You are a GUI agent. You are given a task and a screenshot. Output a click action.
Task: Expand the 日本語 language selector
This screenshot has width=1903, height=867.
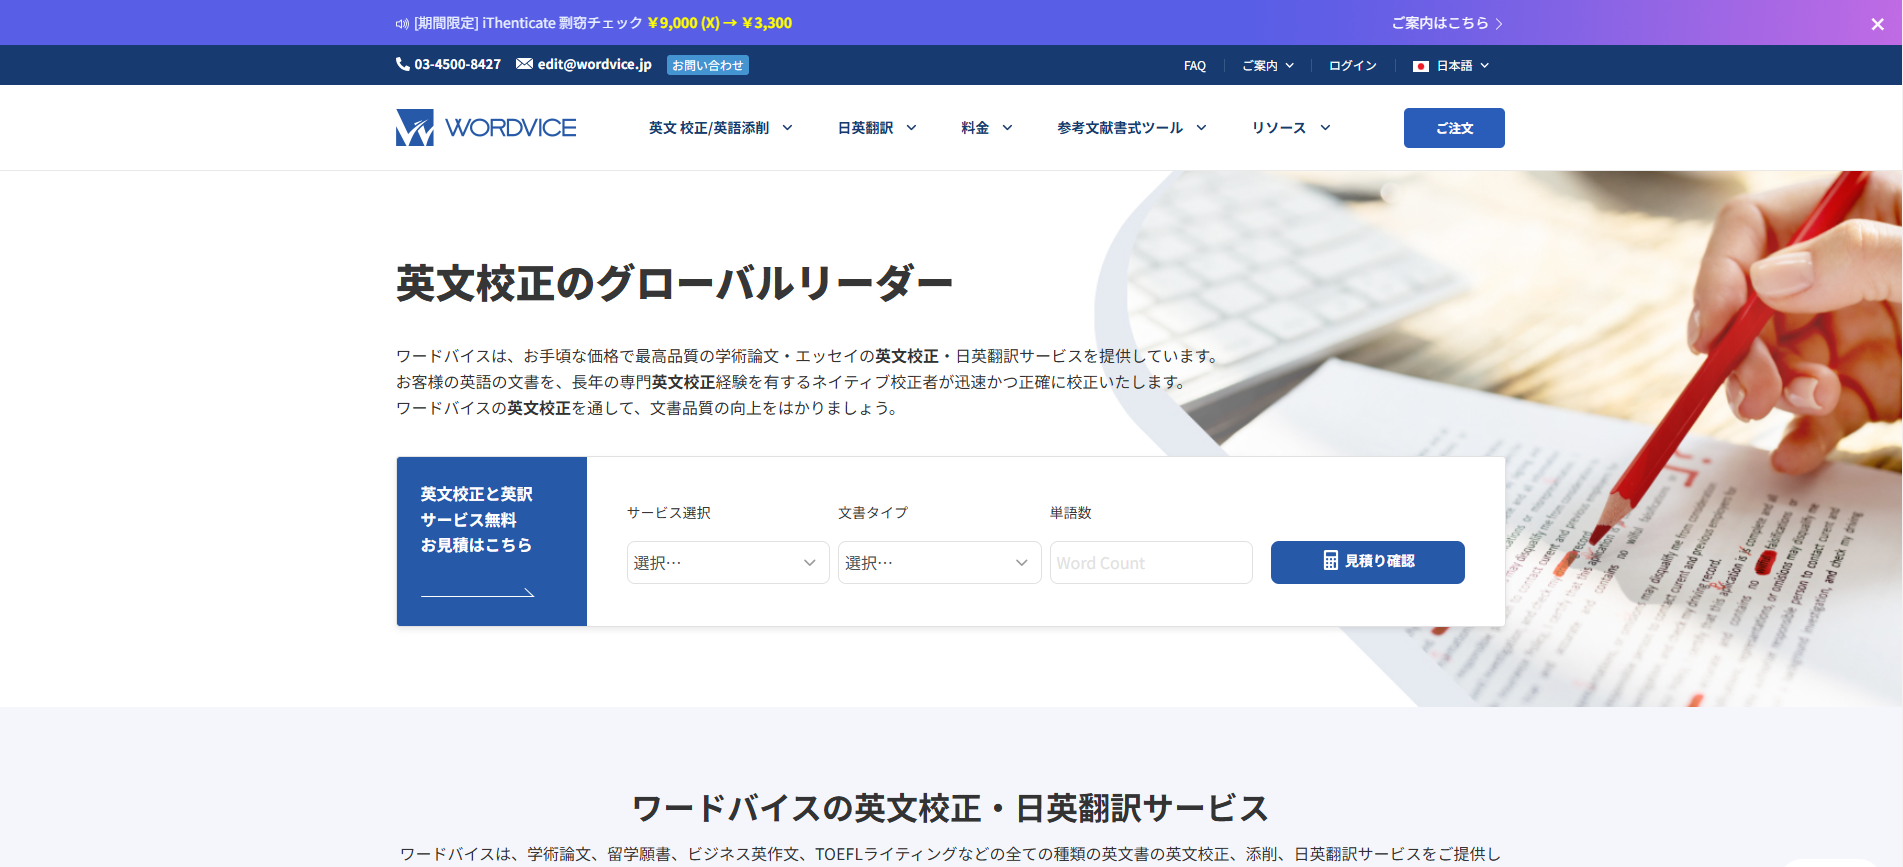tap(1452, 66)
